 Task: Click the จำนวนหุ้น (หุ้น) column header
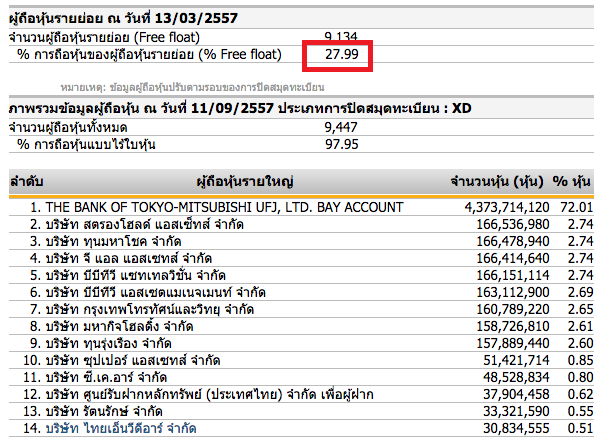(x=497, y=181)
